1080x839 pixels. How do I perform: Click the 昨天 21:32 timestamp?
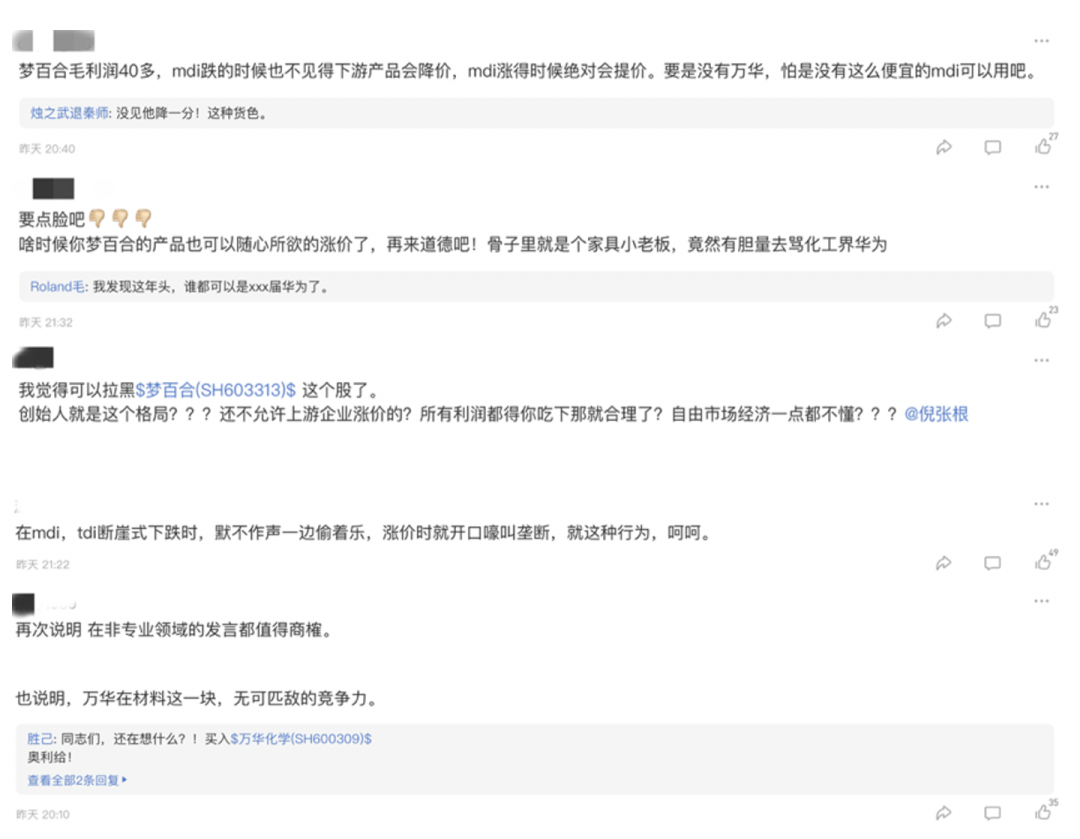[x=45, y=322]
